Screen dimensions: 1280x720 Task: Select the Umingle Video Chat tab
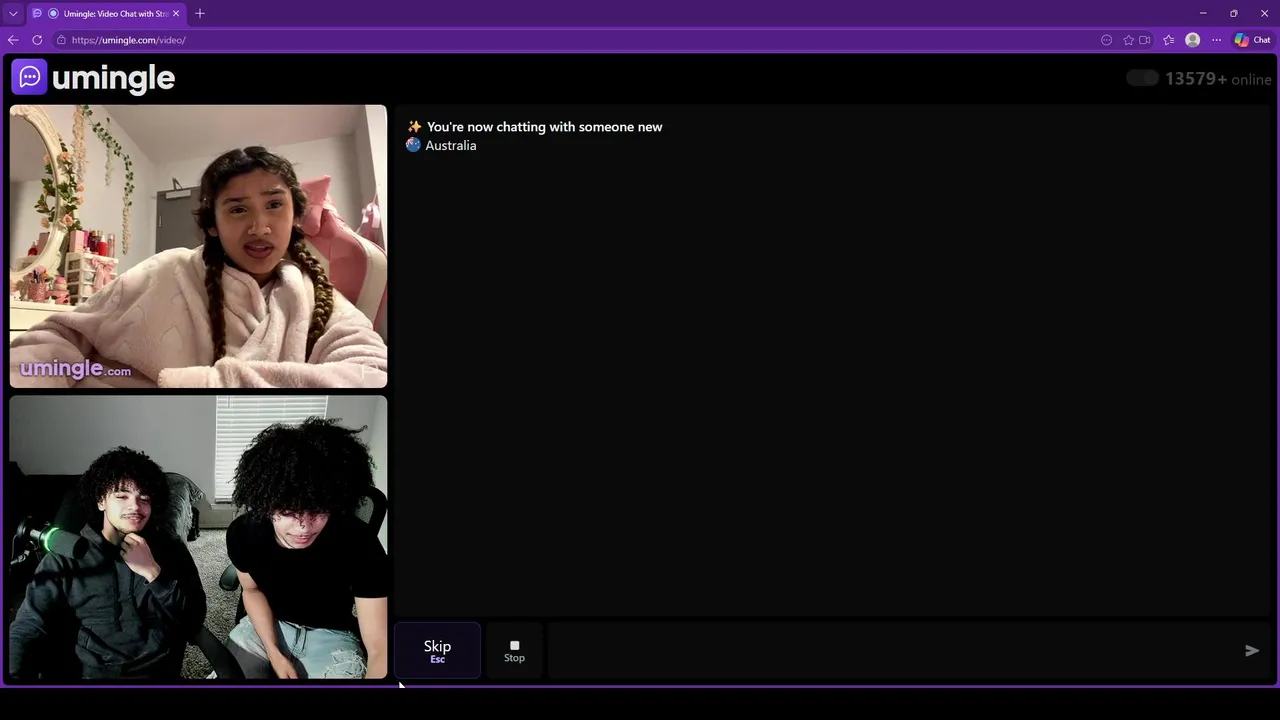point(106,13)
